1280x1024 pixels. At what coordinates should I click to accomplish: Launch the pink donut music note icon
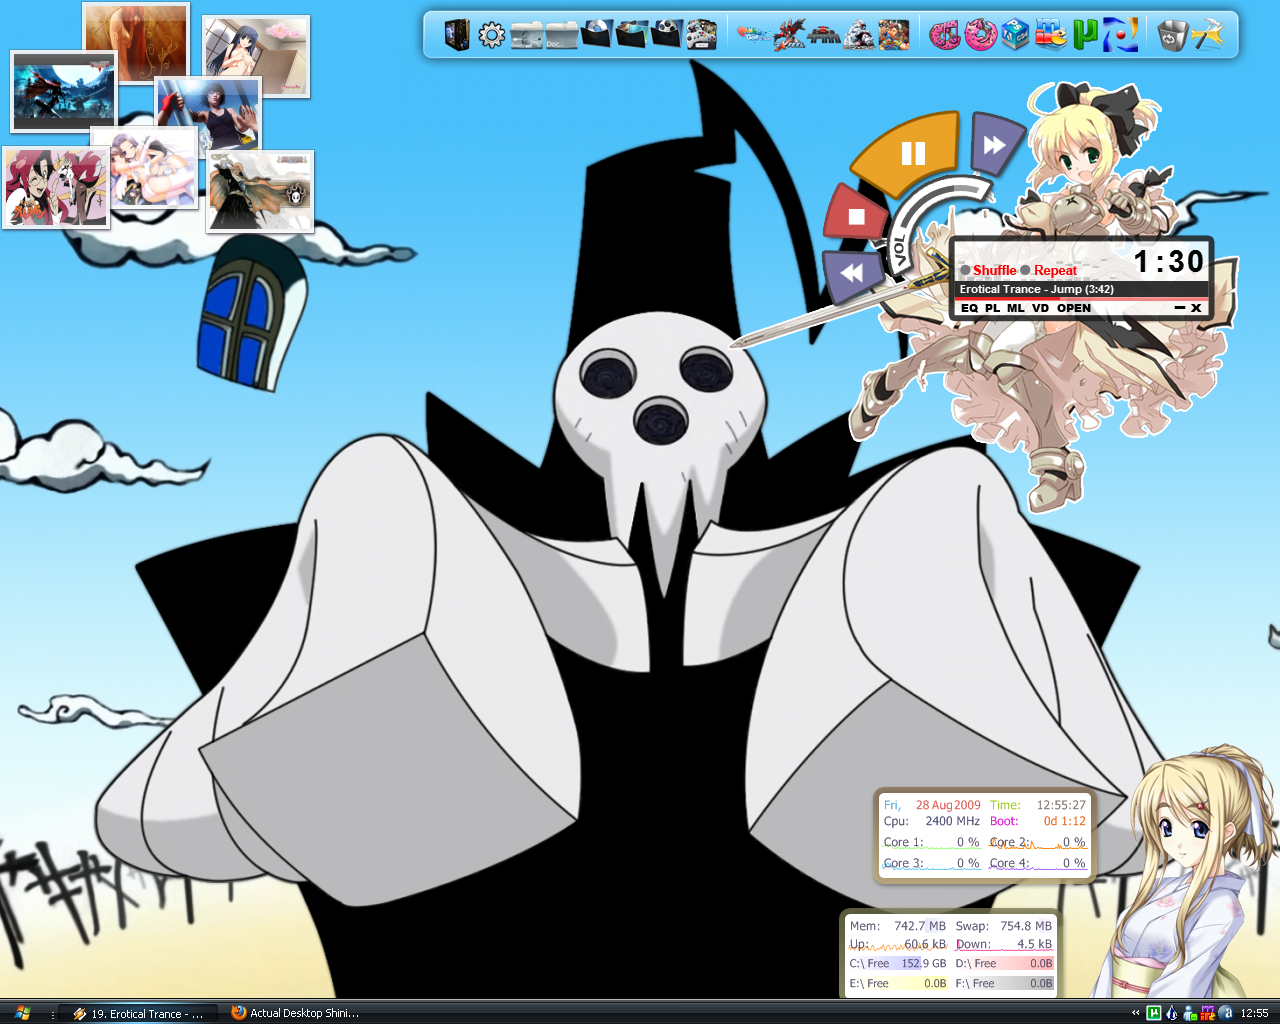944,36
